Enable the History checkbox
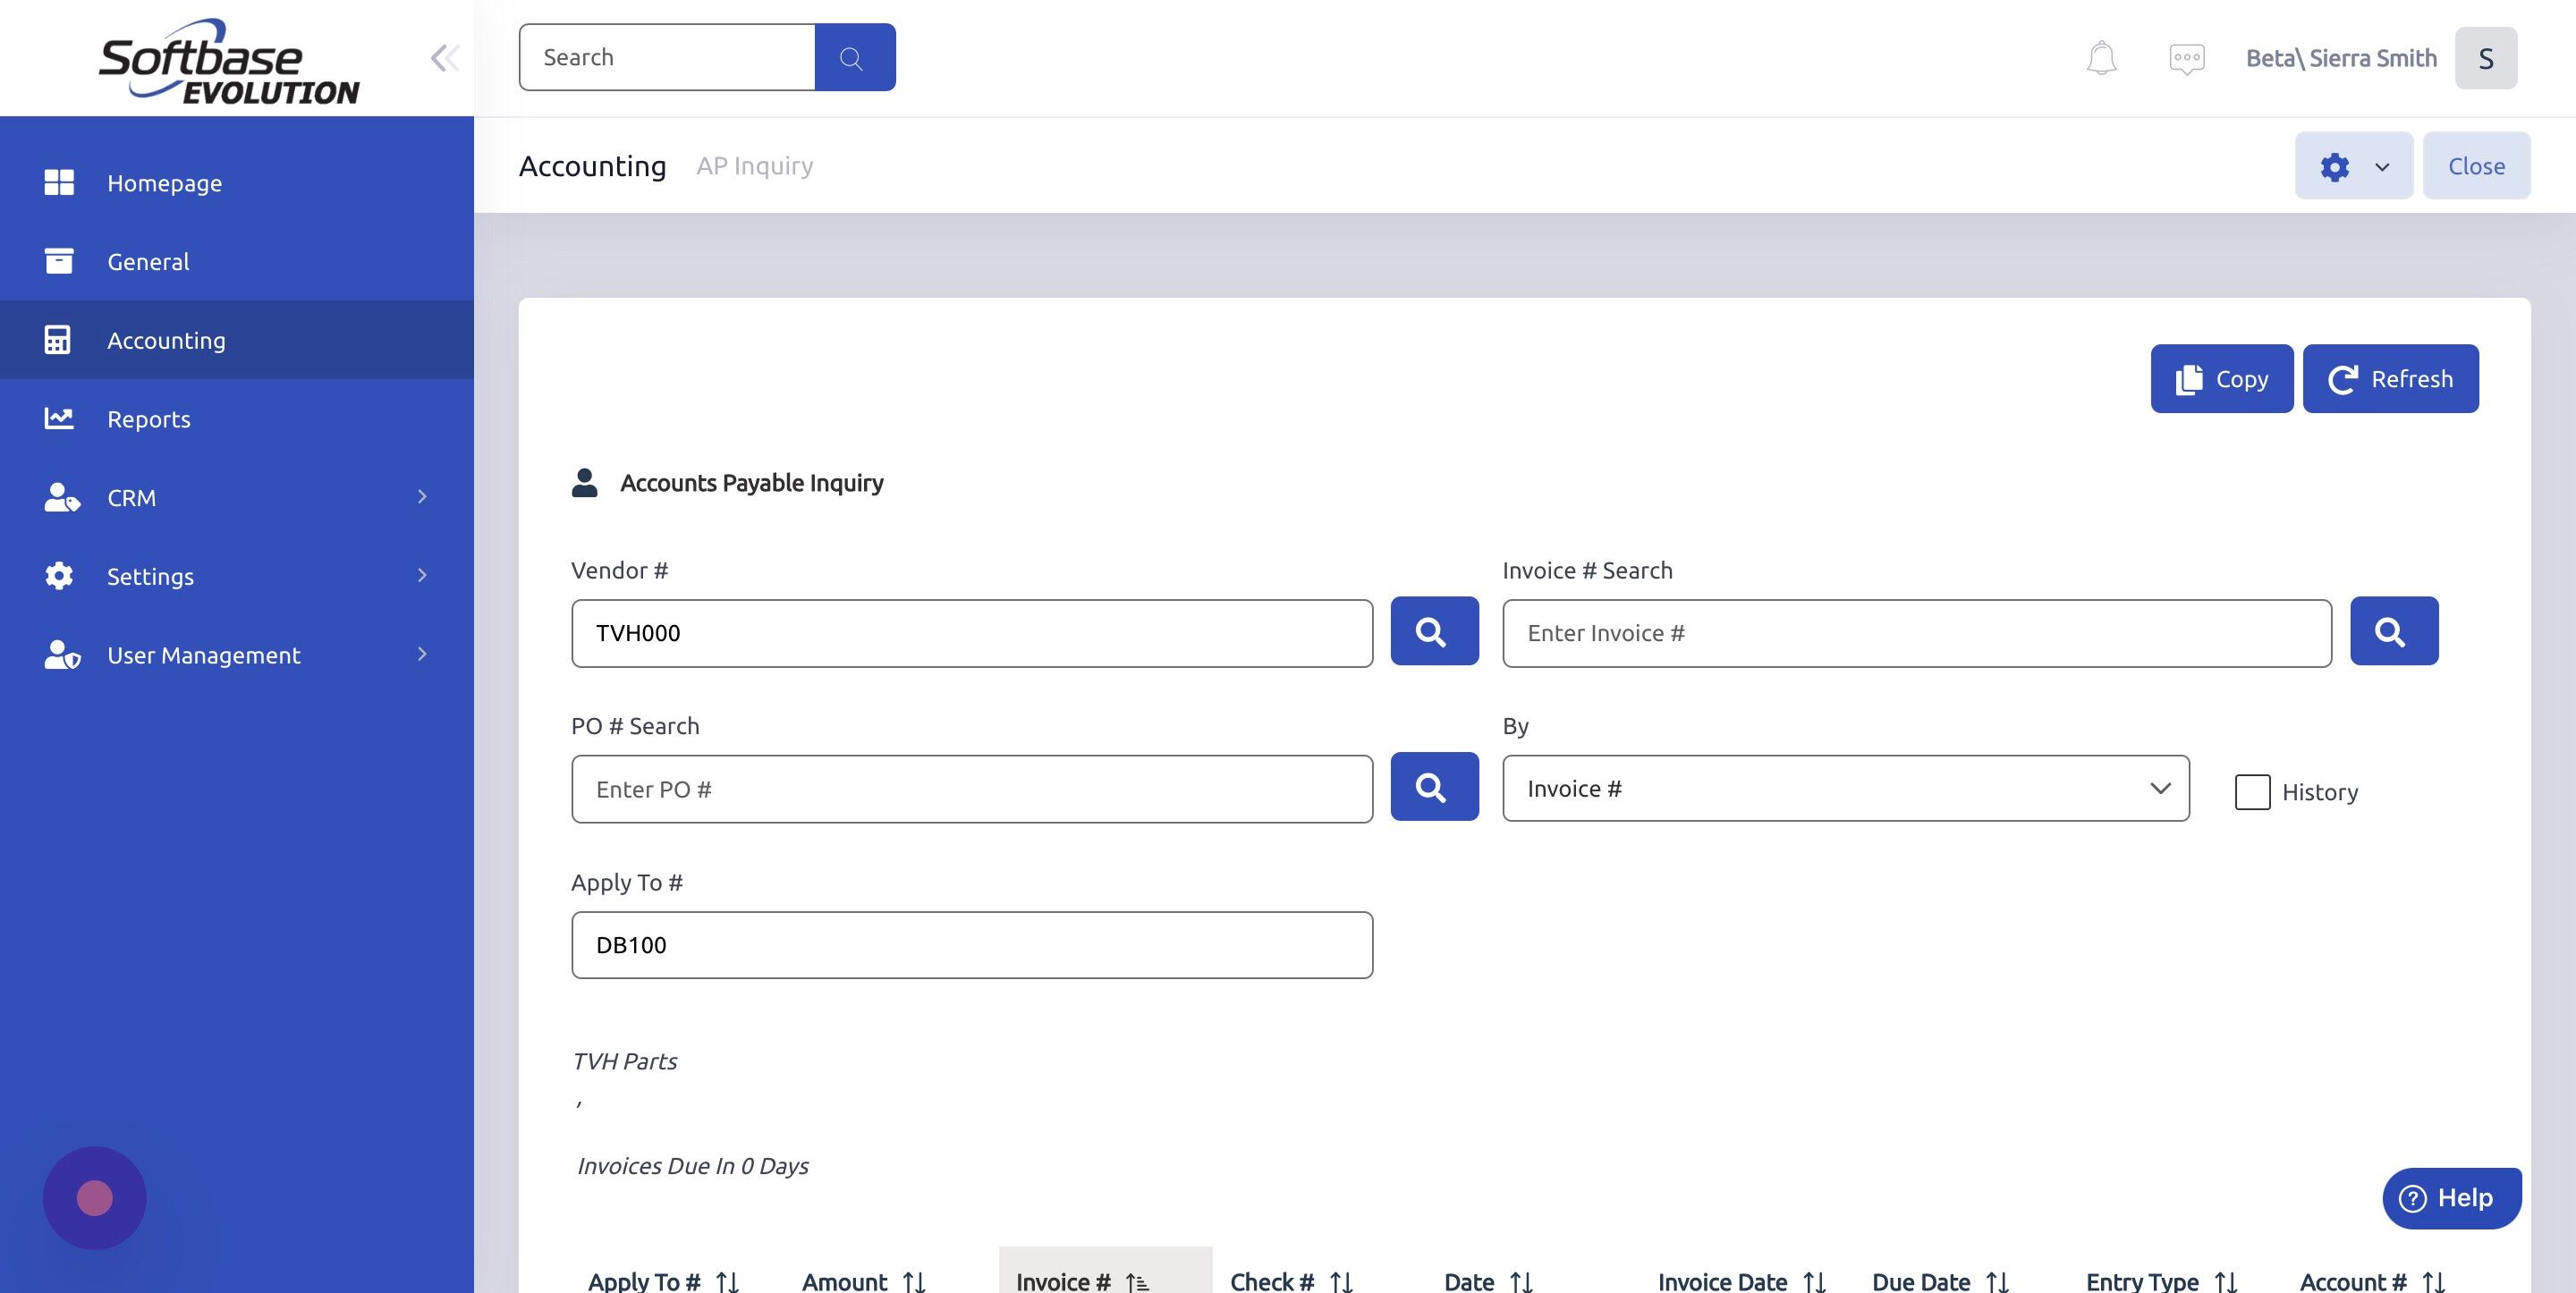2576x1293 pixels. pos(2252,792)
